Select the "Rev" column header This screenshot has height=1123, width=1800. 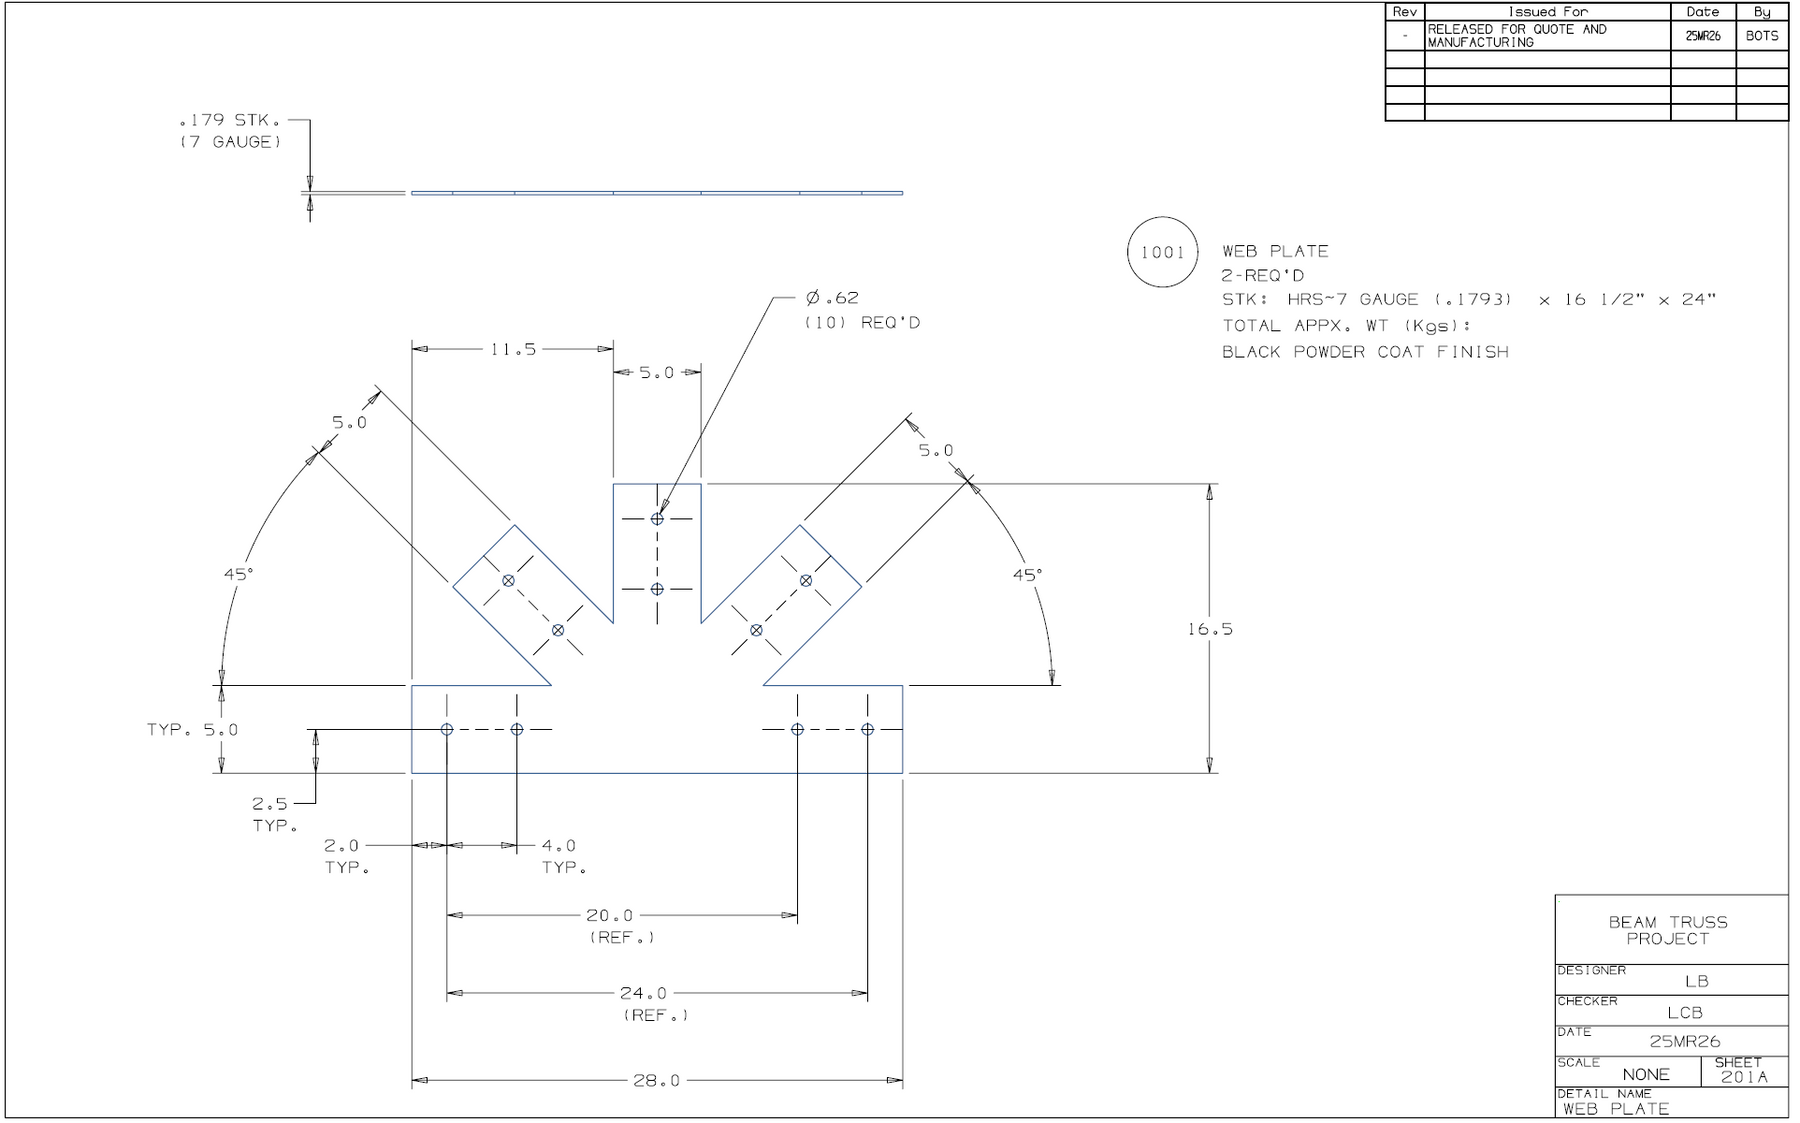[x=1405, y=12]
